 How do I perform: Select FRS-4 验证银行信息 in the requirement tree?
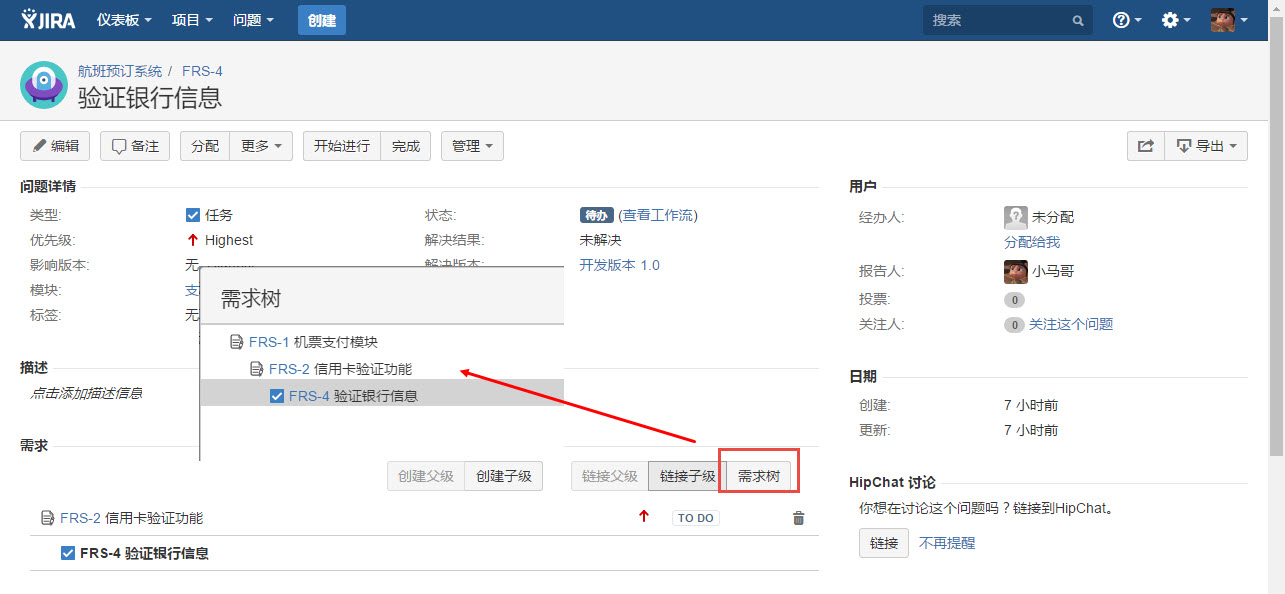353,396
